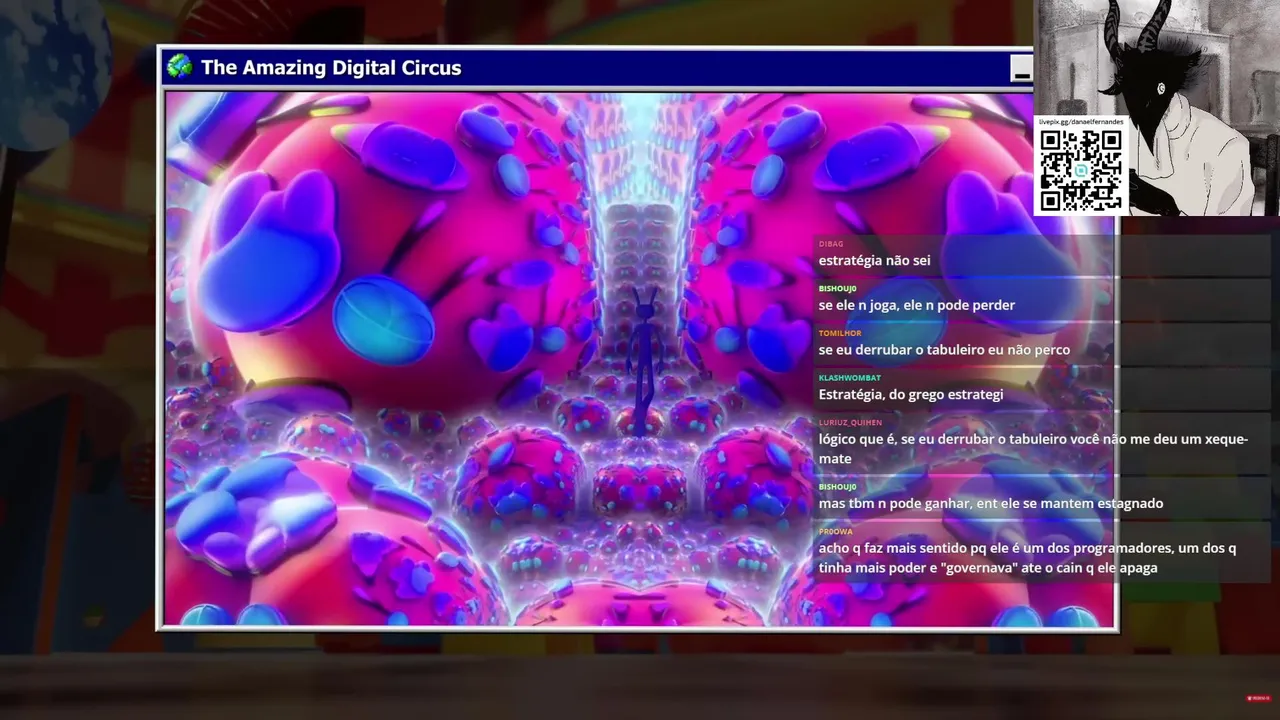Viewport: 1280px width, 720px height.
Task: Click the livepix QR code
Action: pyautogui.click(x=1080, y=170)
